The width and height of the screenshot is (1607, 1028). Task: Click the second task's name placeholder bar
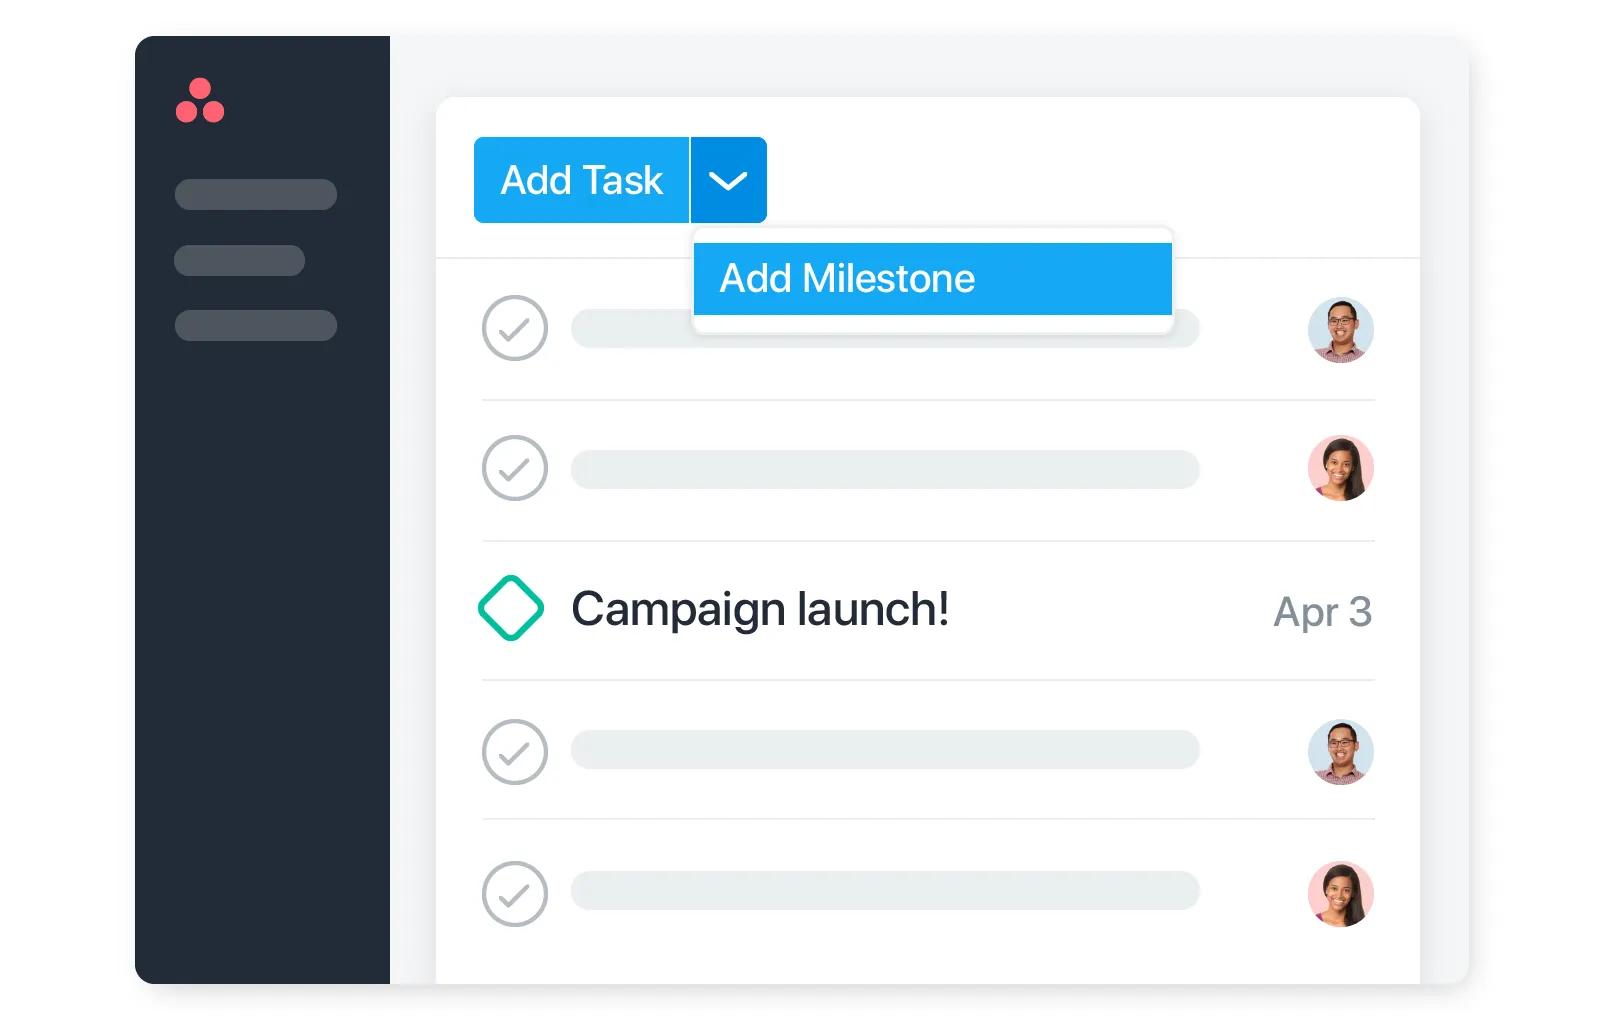[885, 469]
